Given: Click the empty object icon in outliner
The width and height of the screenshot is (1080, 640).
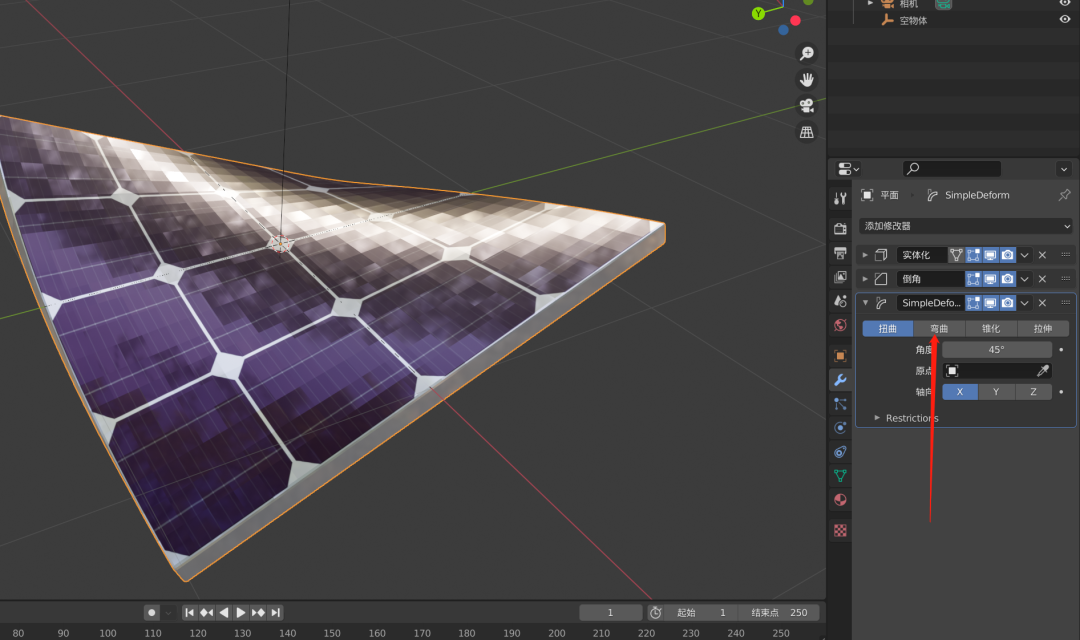Looking at the screenshot, I should pyautogui.click(x=887, y=20).
